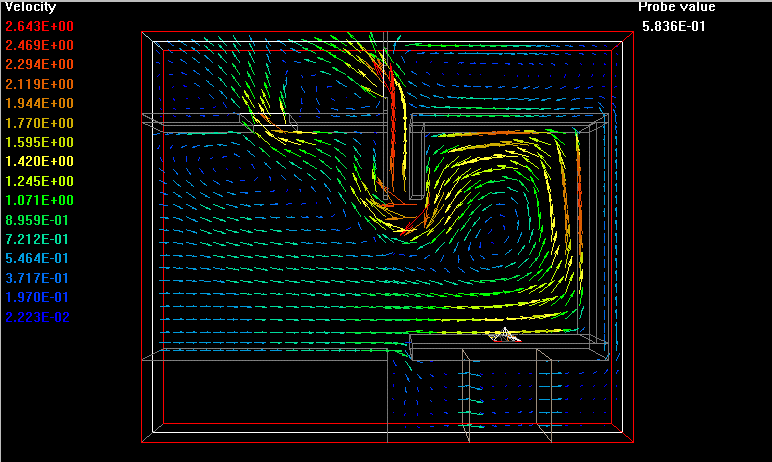Select legend value 1.944E+00
This screenshot has width=772, height=462.
tap(39, 103)
